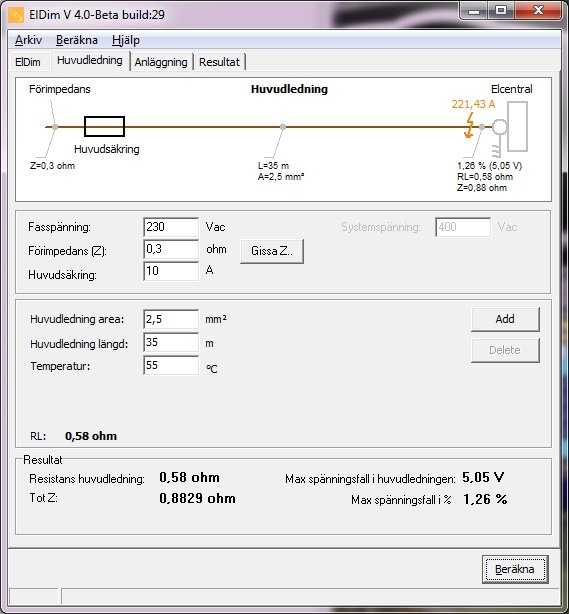Switch to the Resultat tab
Image resolution: width=569 pixels, height=614 pixels.
coord(219,62)
